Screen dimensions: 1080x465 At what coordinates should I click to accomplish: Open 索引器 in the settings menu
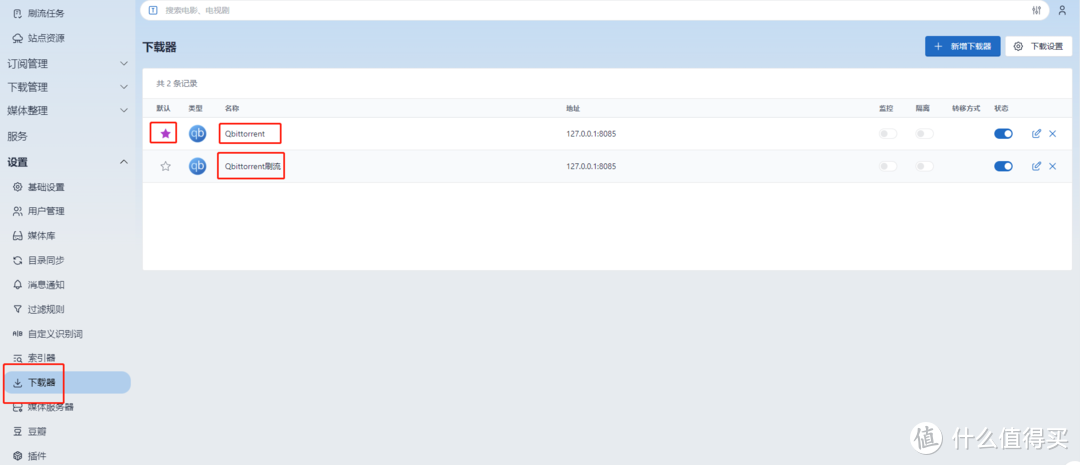click(41, 357)
